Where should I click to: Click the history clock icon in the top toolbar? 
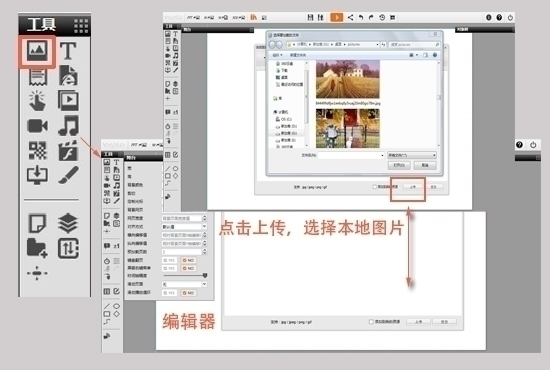pos(382,17)
